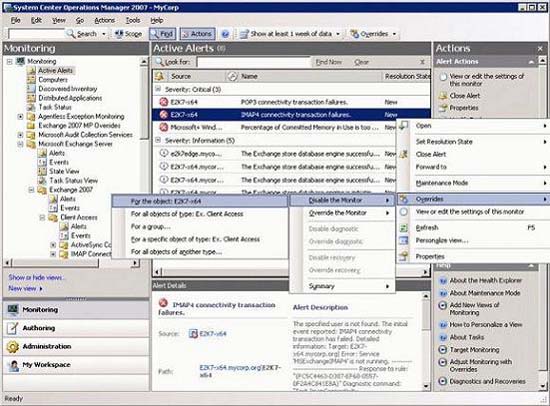Click Clear next to Find Now

pyautogui.click(x=361, y=62)
